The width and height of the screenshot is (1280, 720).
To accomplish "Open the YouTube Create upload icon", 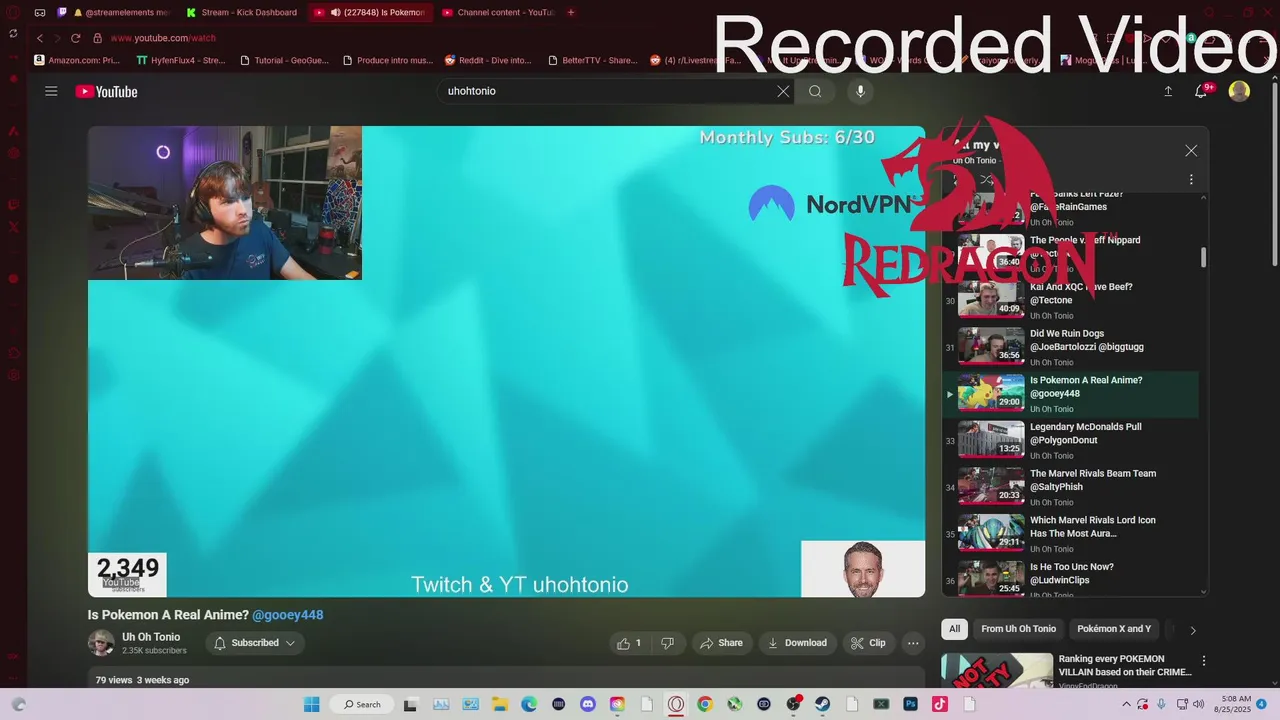I will [x=1168, y=91].
